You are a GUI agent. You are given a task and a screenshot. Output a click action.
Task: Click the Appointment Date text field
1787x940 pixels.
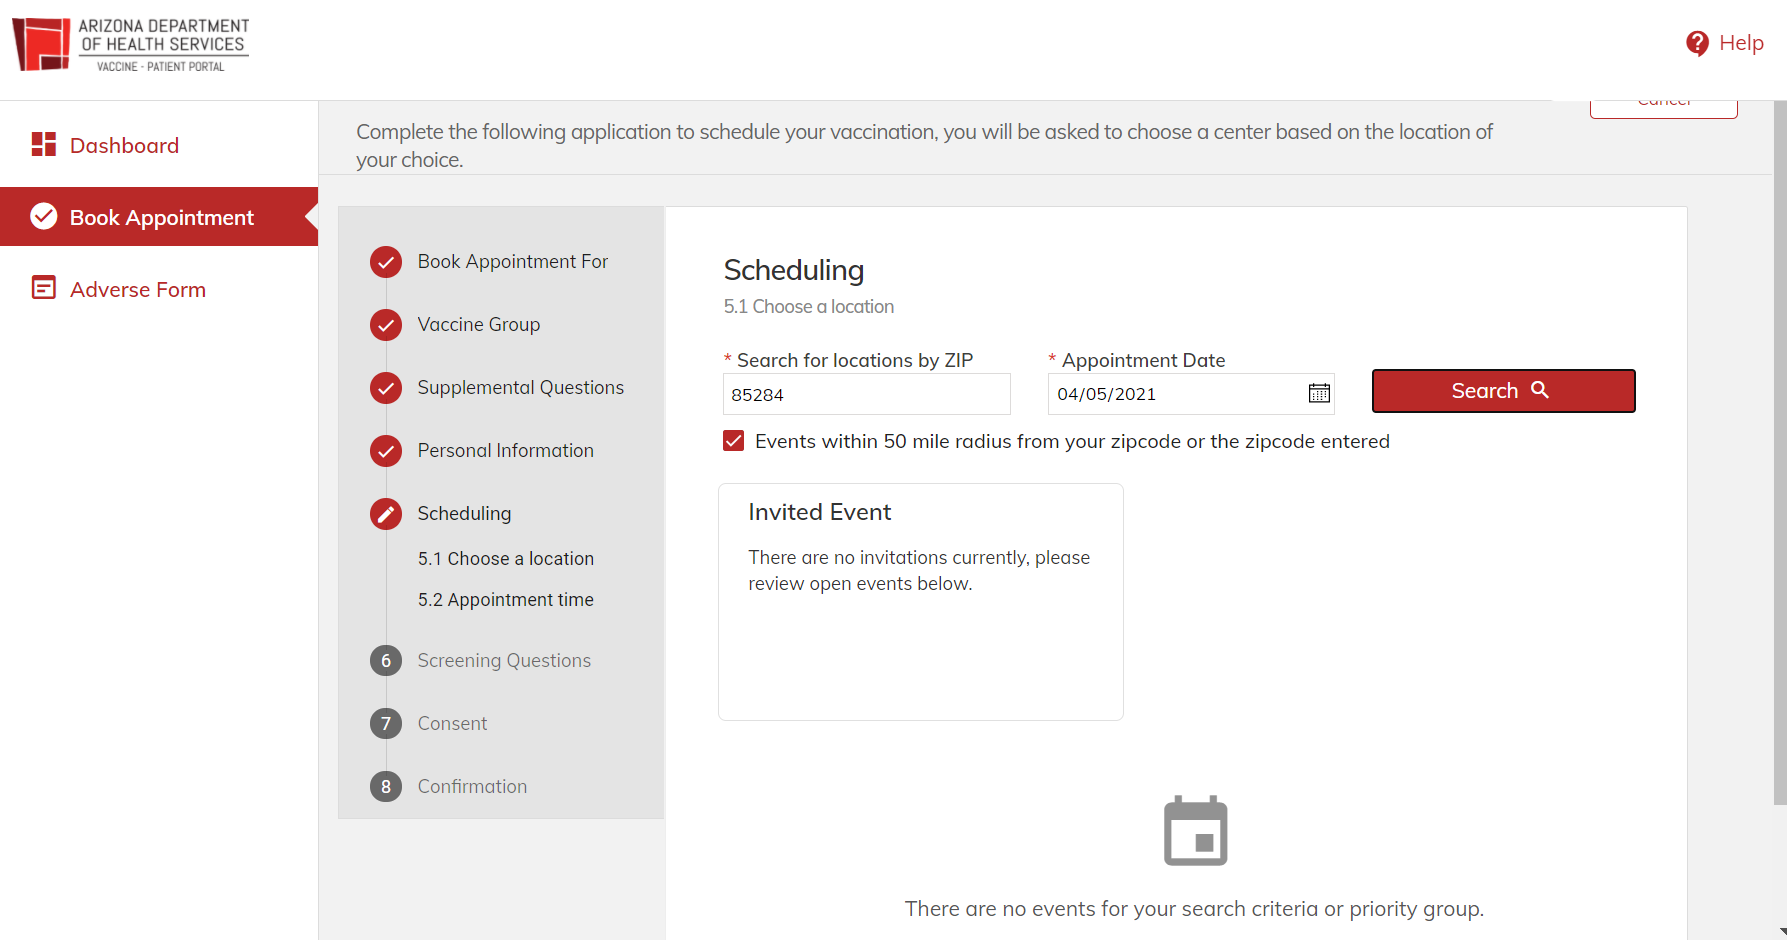pyautogui.click(x=1175, y=394)
